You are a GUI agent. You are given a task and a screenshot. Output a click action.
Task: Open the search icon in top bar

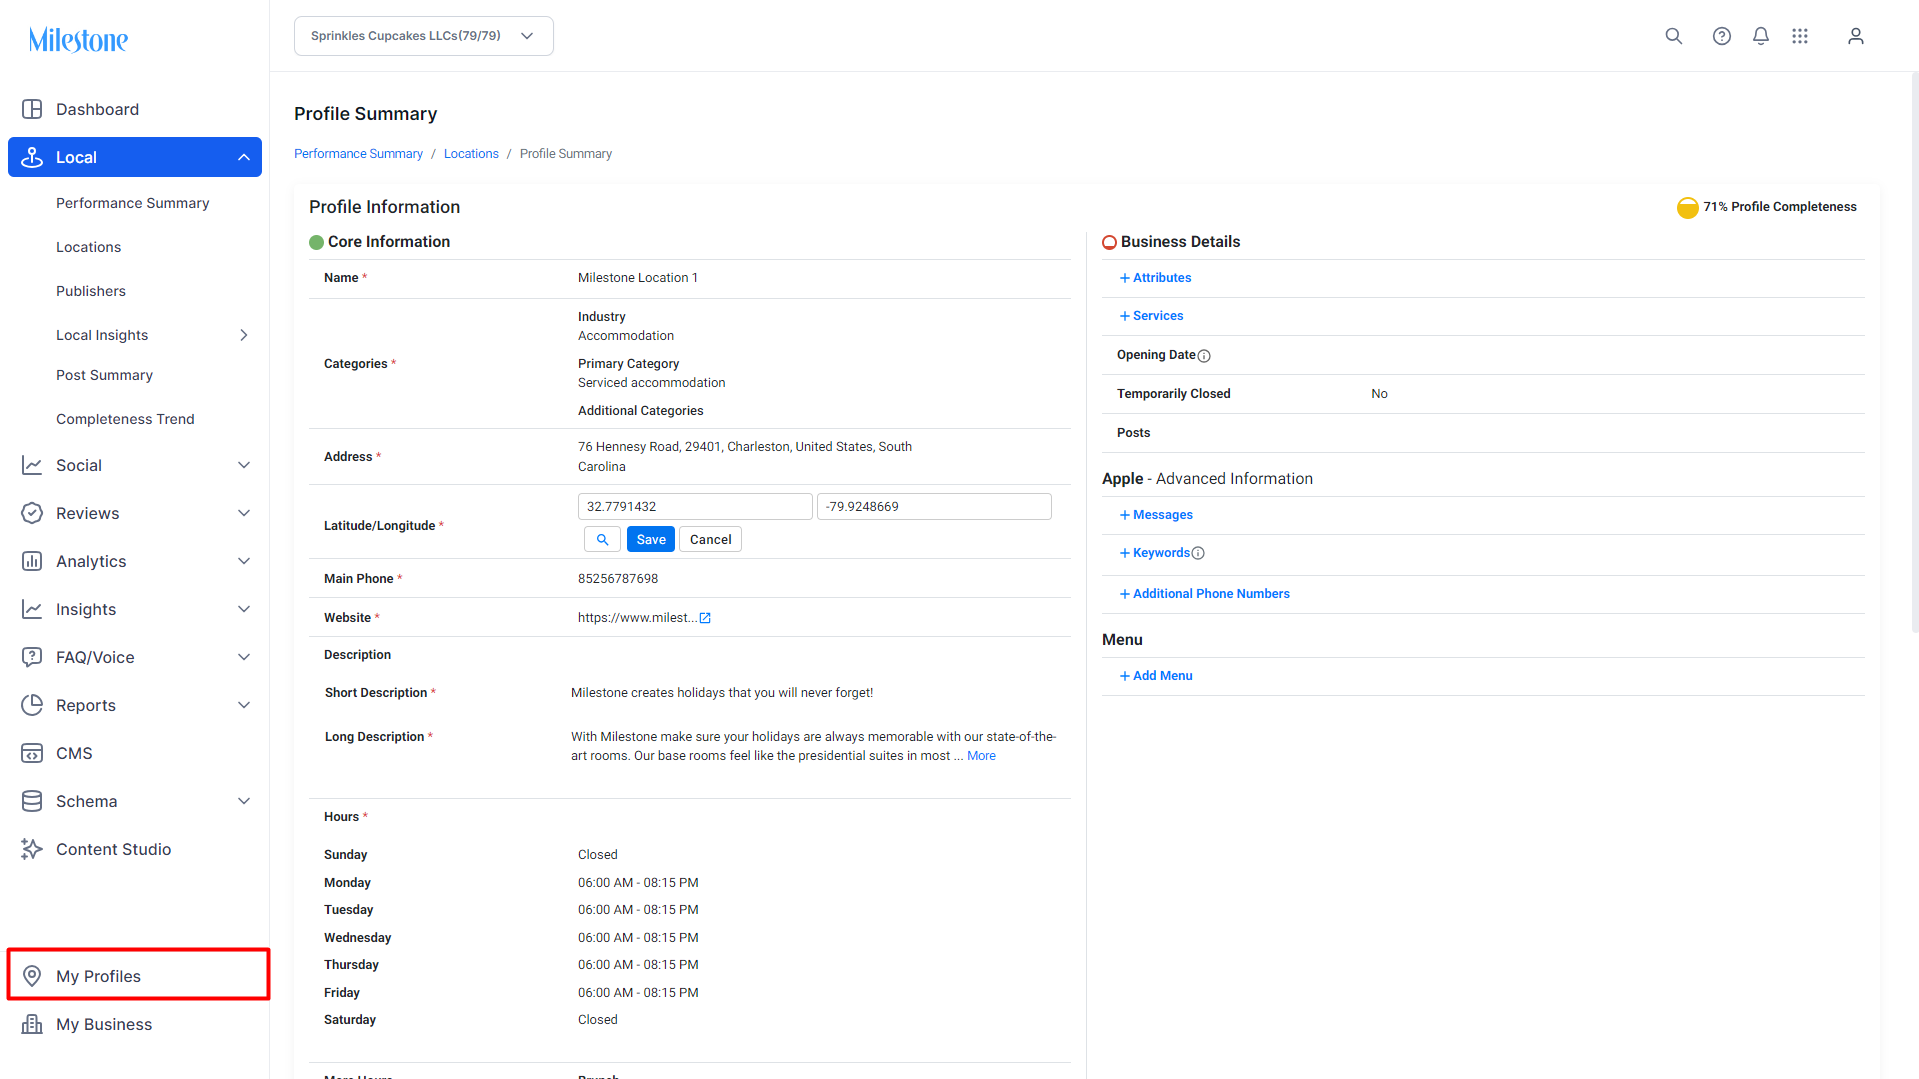pyautogui.click(x=1673, y=36)
